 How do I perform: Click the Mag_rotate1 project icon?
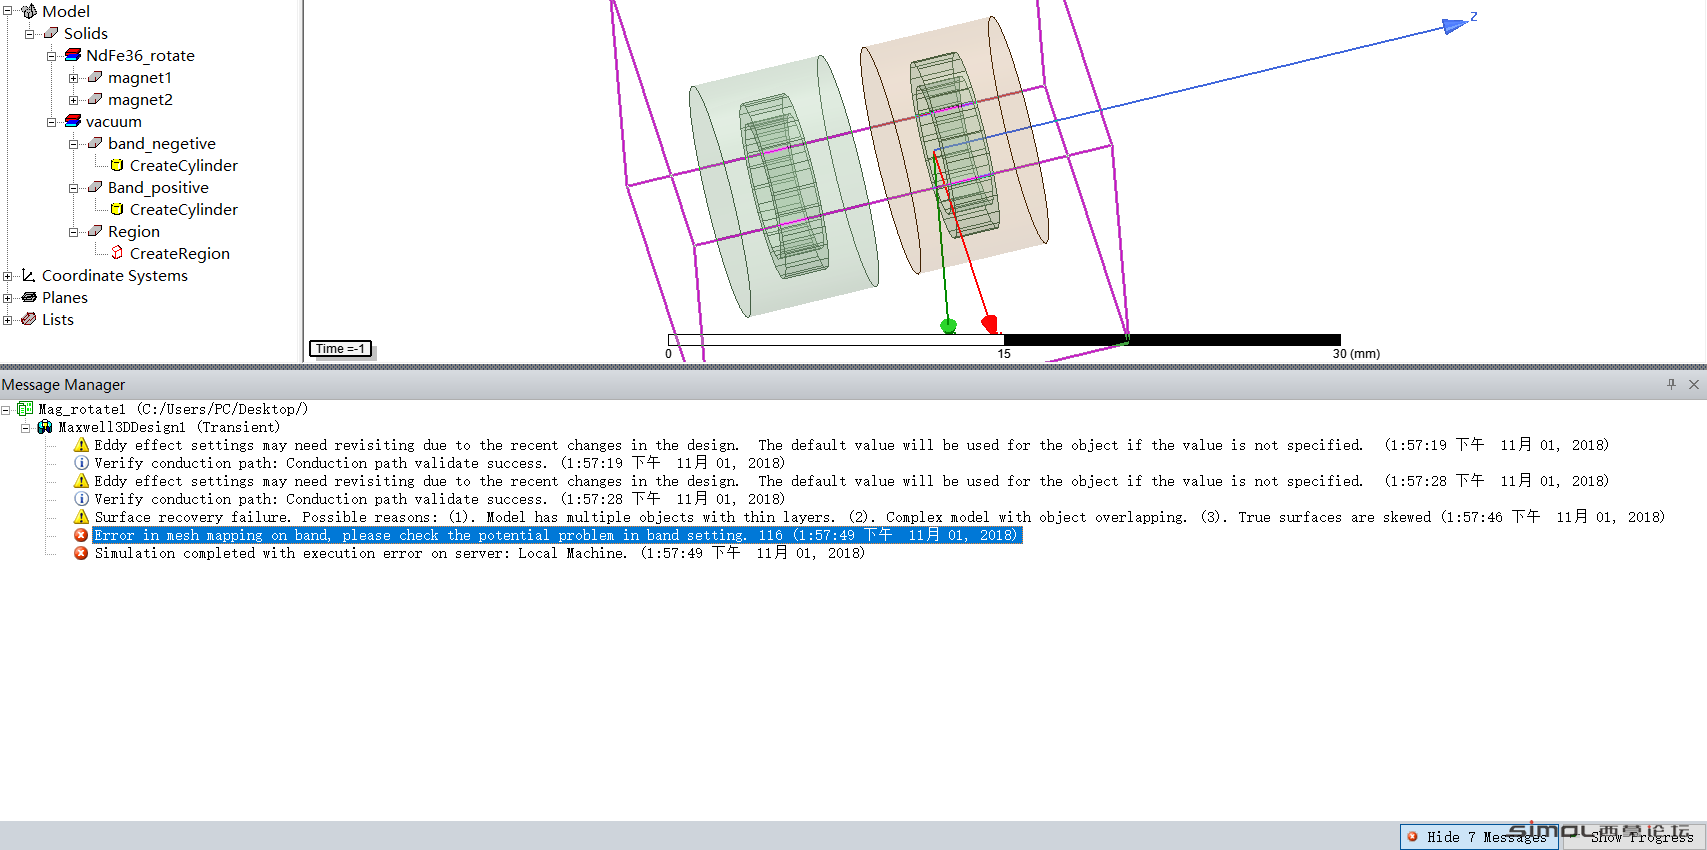point(26,409)
